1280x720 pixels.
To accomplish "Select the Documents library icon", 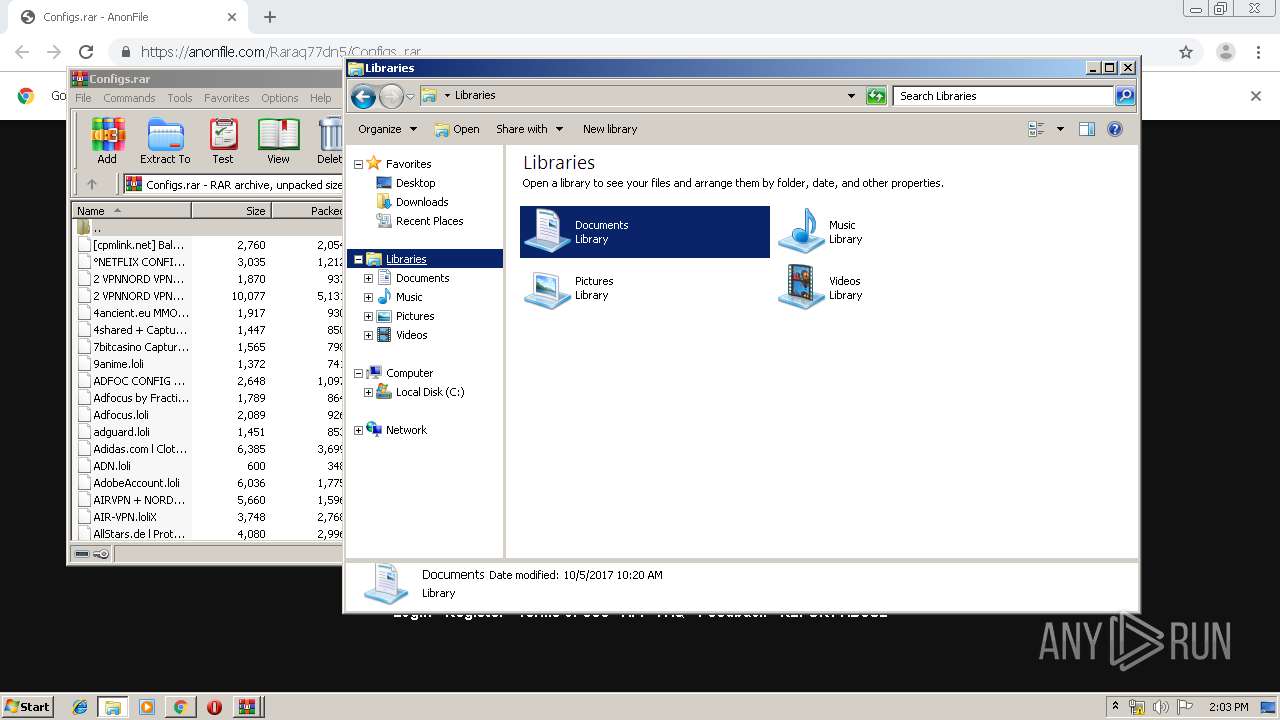I will (x=547, y=231).
